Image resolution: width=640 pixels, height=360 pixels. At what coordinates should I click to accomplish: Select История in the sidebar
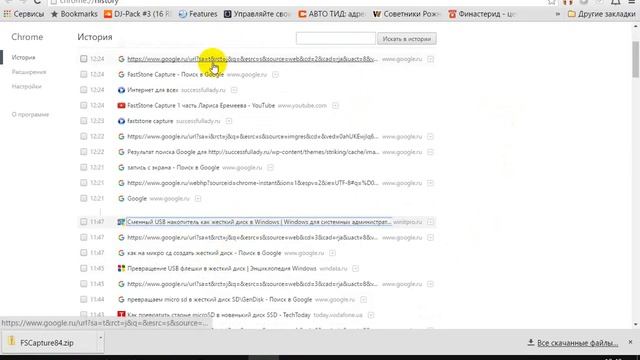23,57
